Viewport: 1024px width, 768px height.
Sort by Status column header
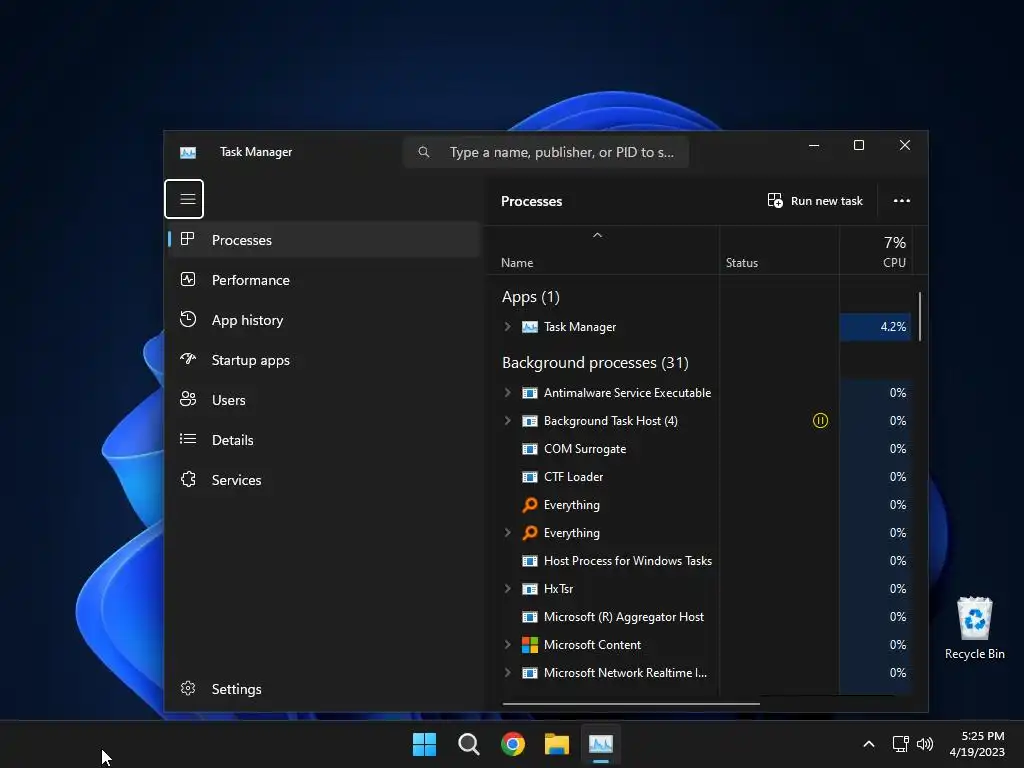[779, 251]
